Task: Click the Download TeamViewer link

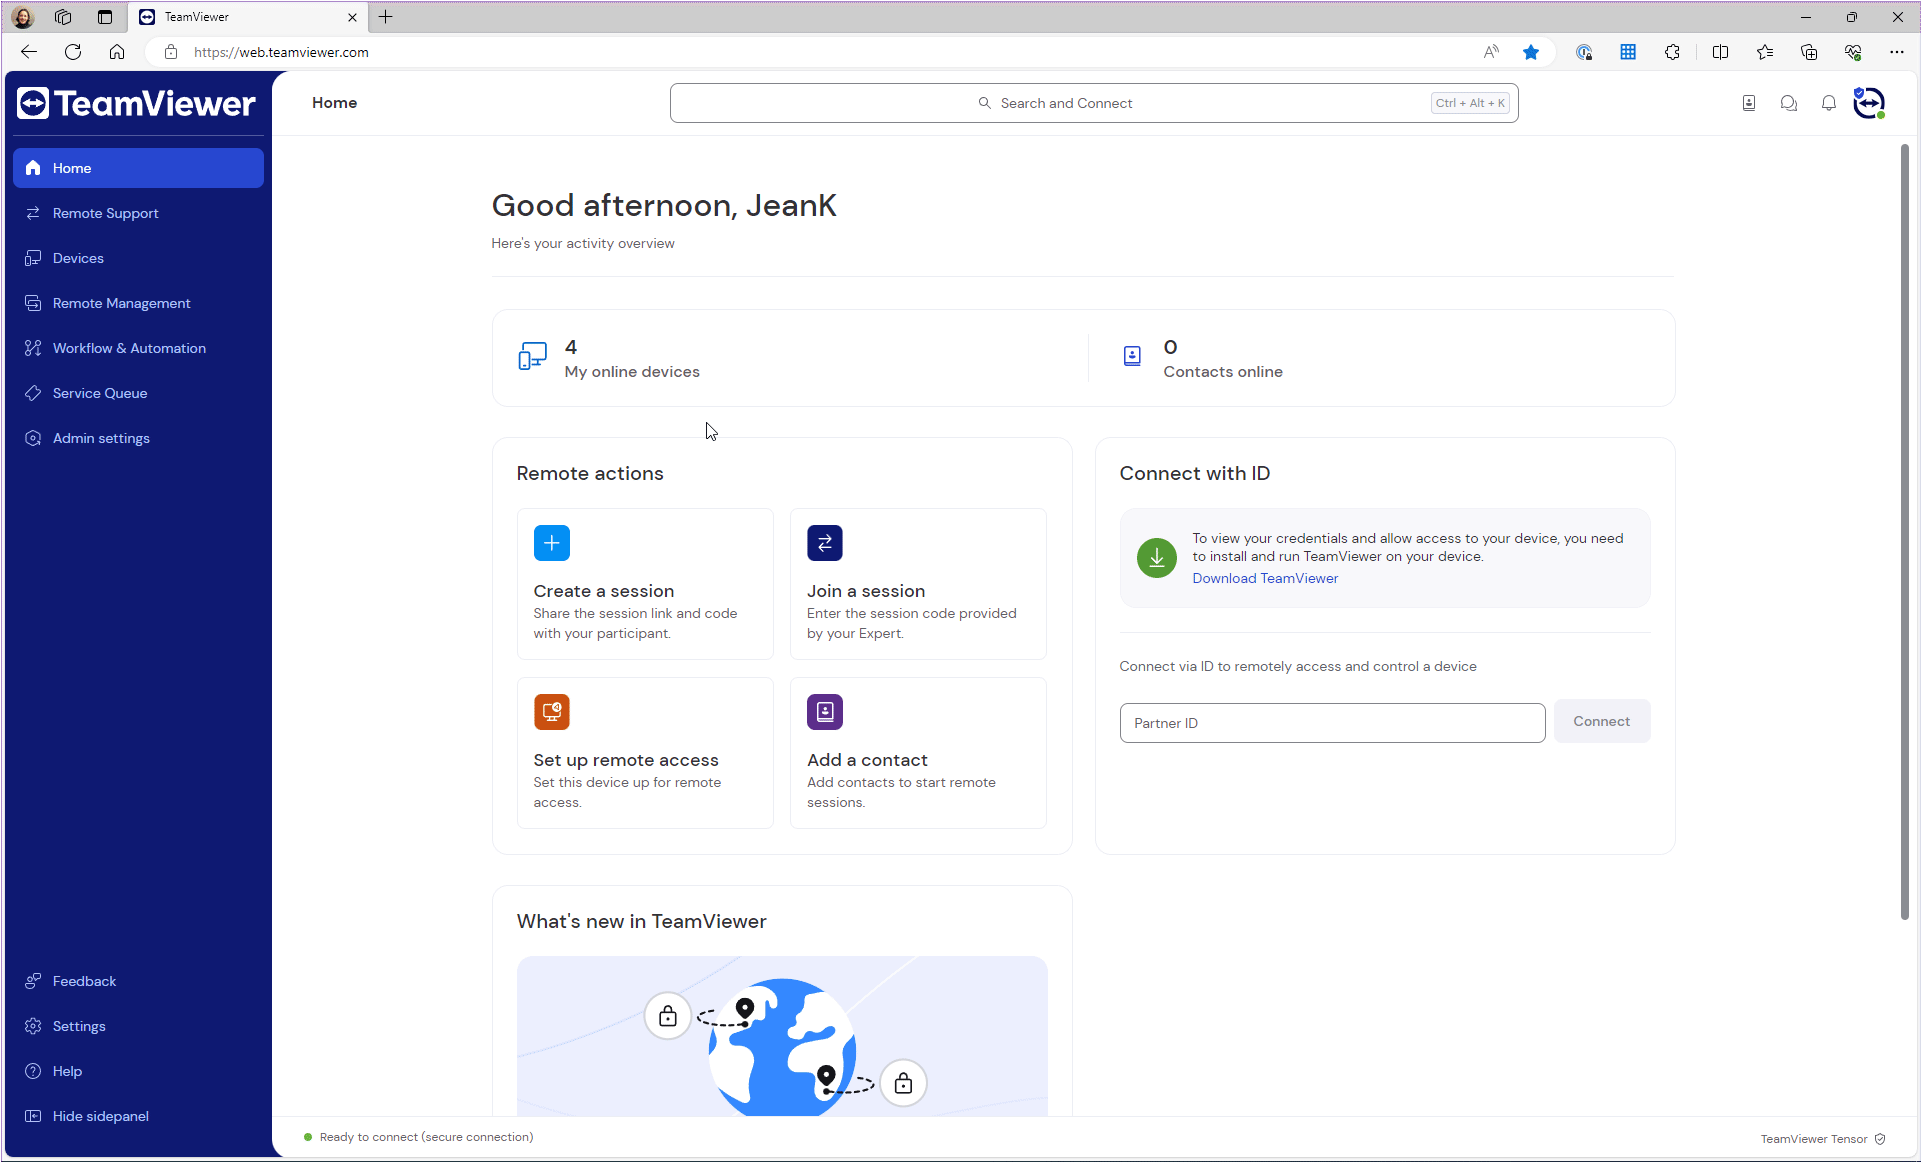Action: tap(1264, 578)
